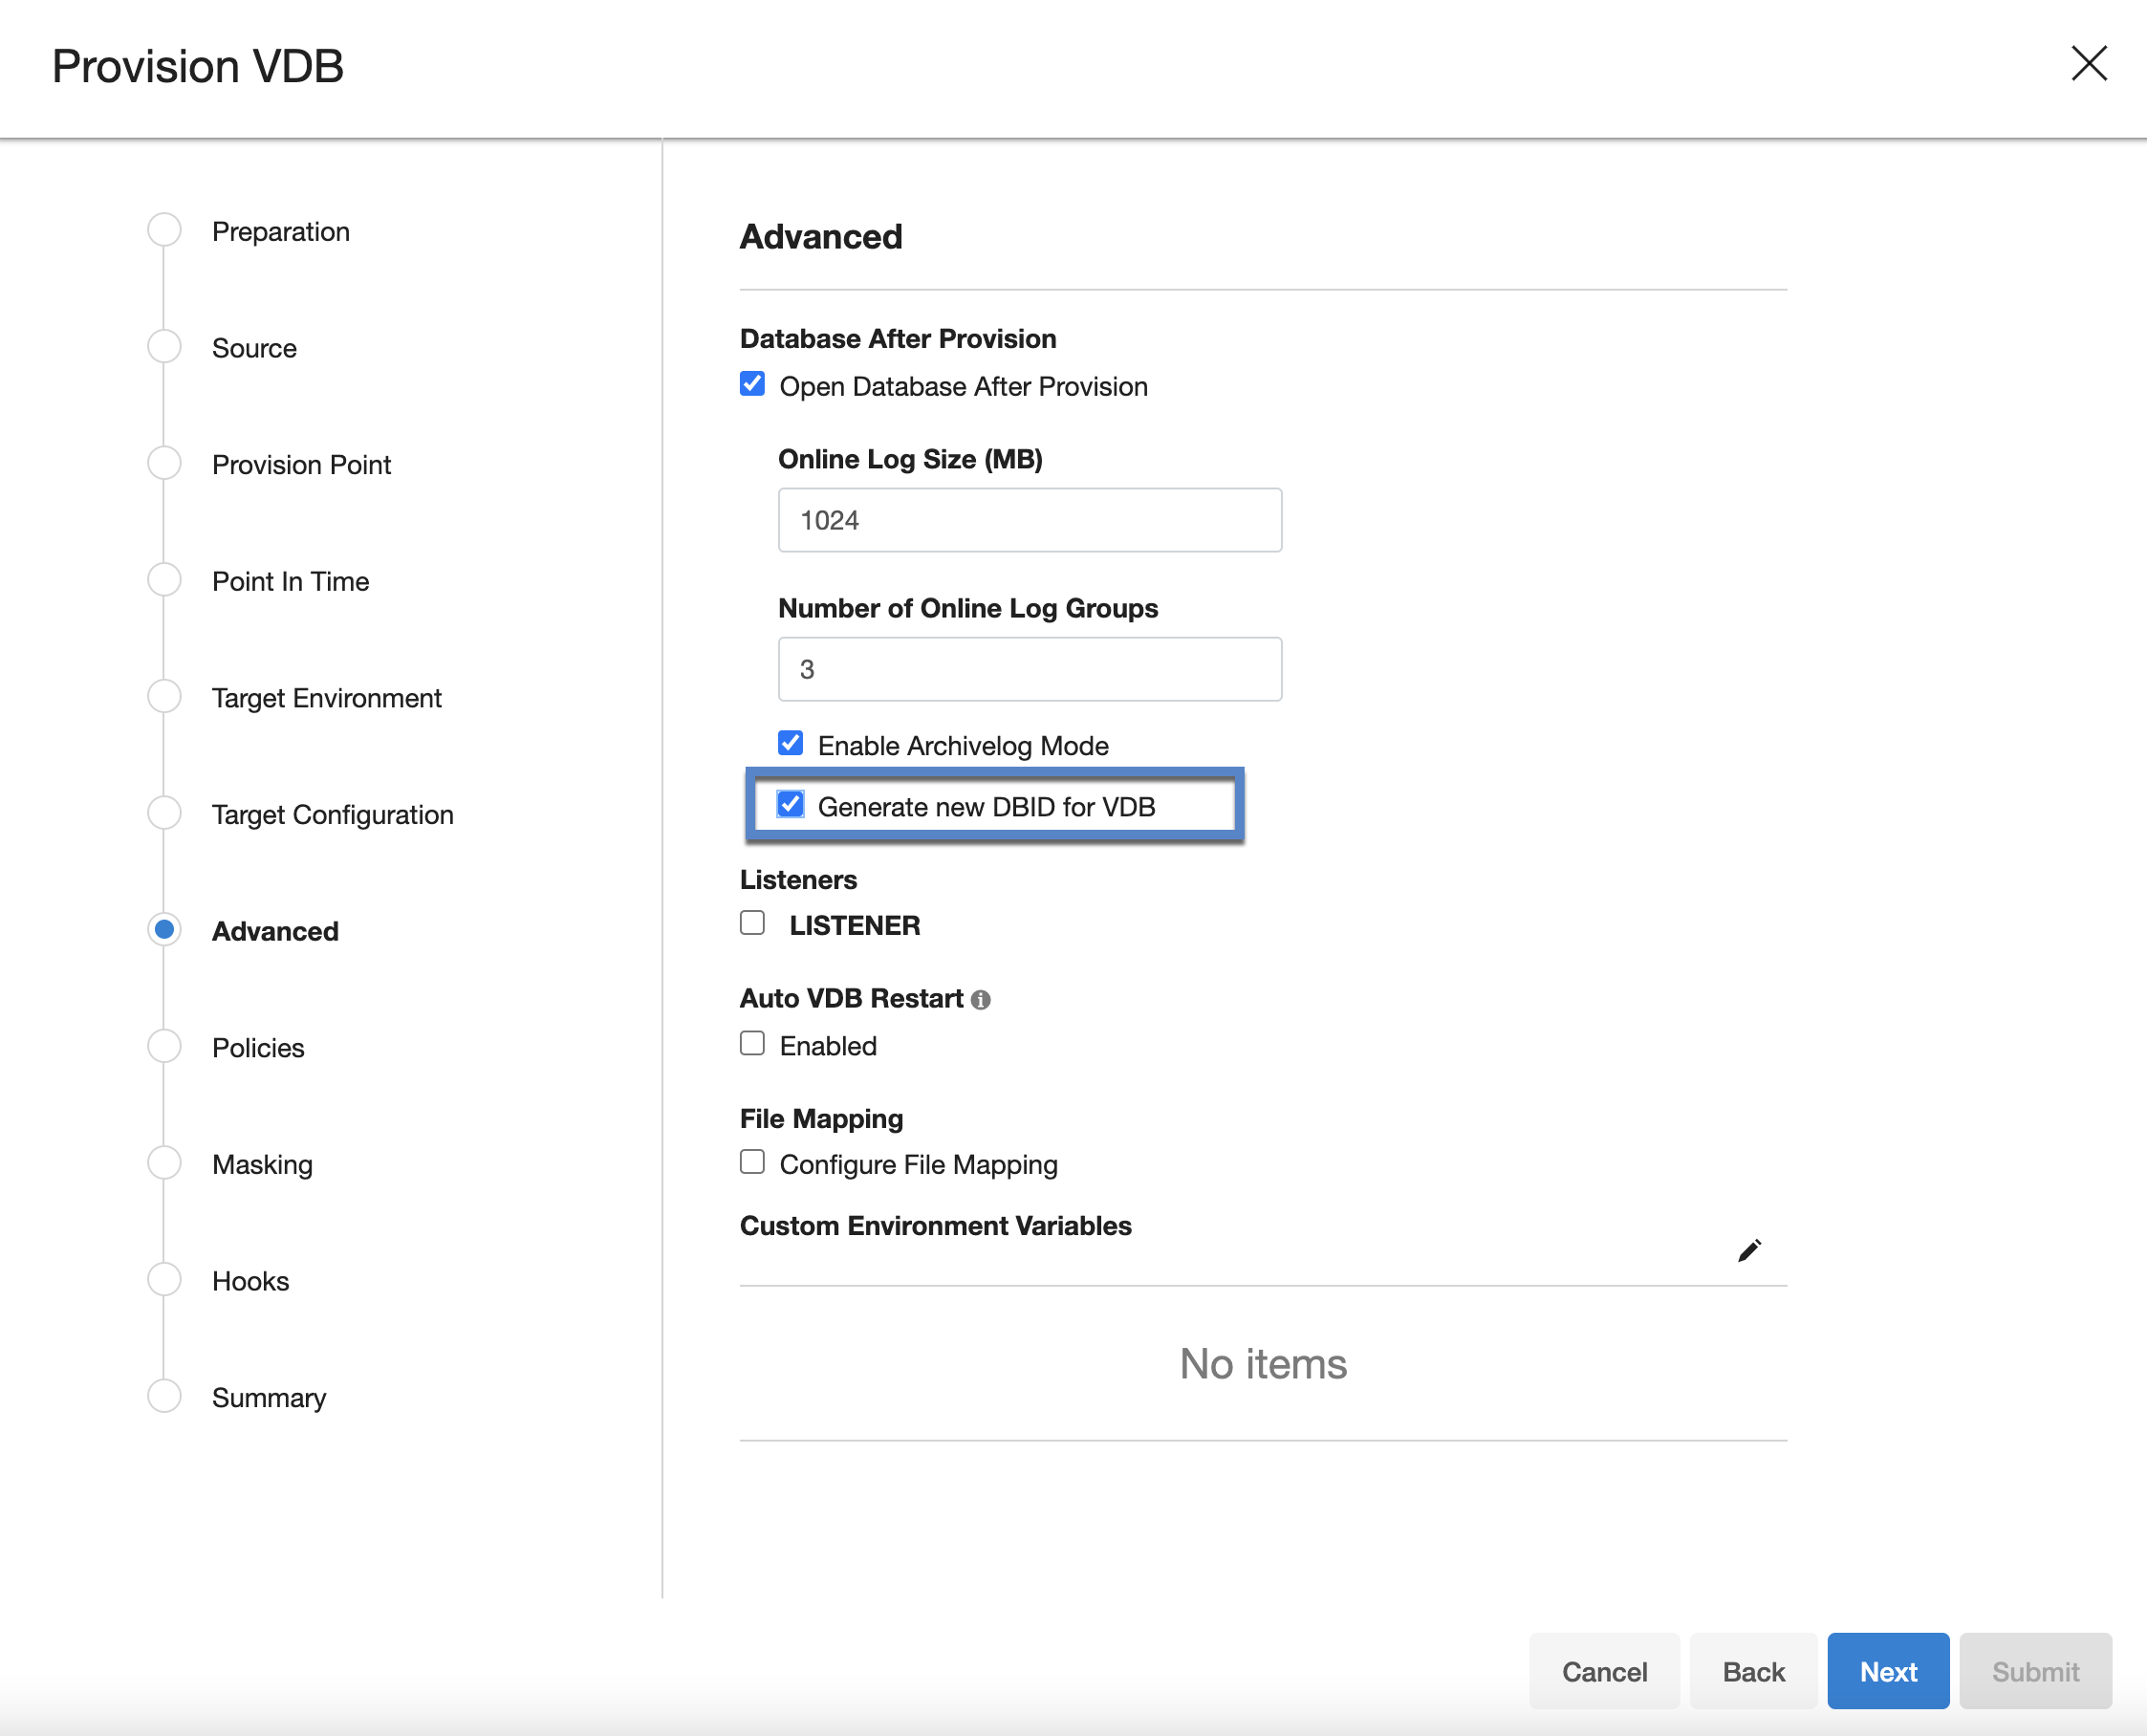This screenshot has width=2147, height=1736.
Task: Uncheck Generate new DBID for VDB
Action: (x=791, y=805)
